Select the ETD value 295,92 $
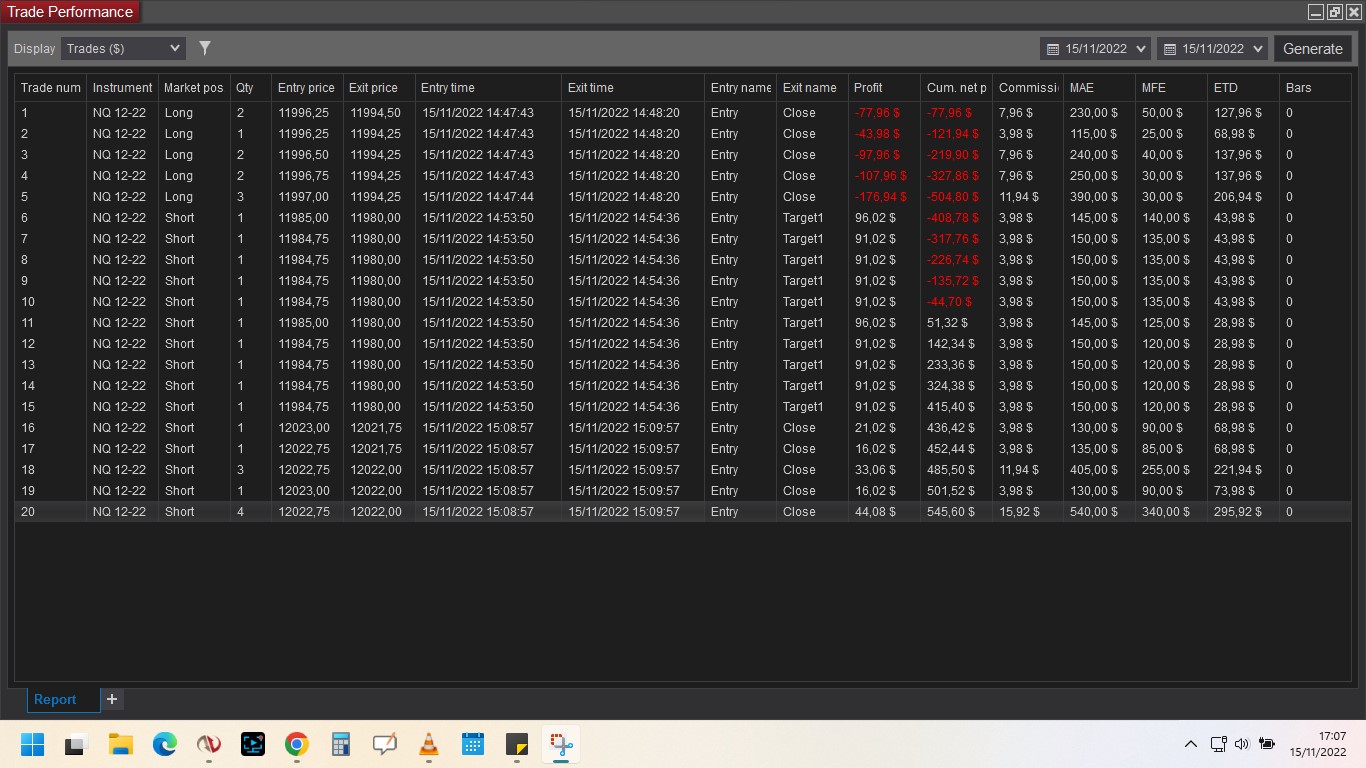1366x768 pixels. (1238, 512)
